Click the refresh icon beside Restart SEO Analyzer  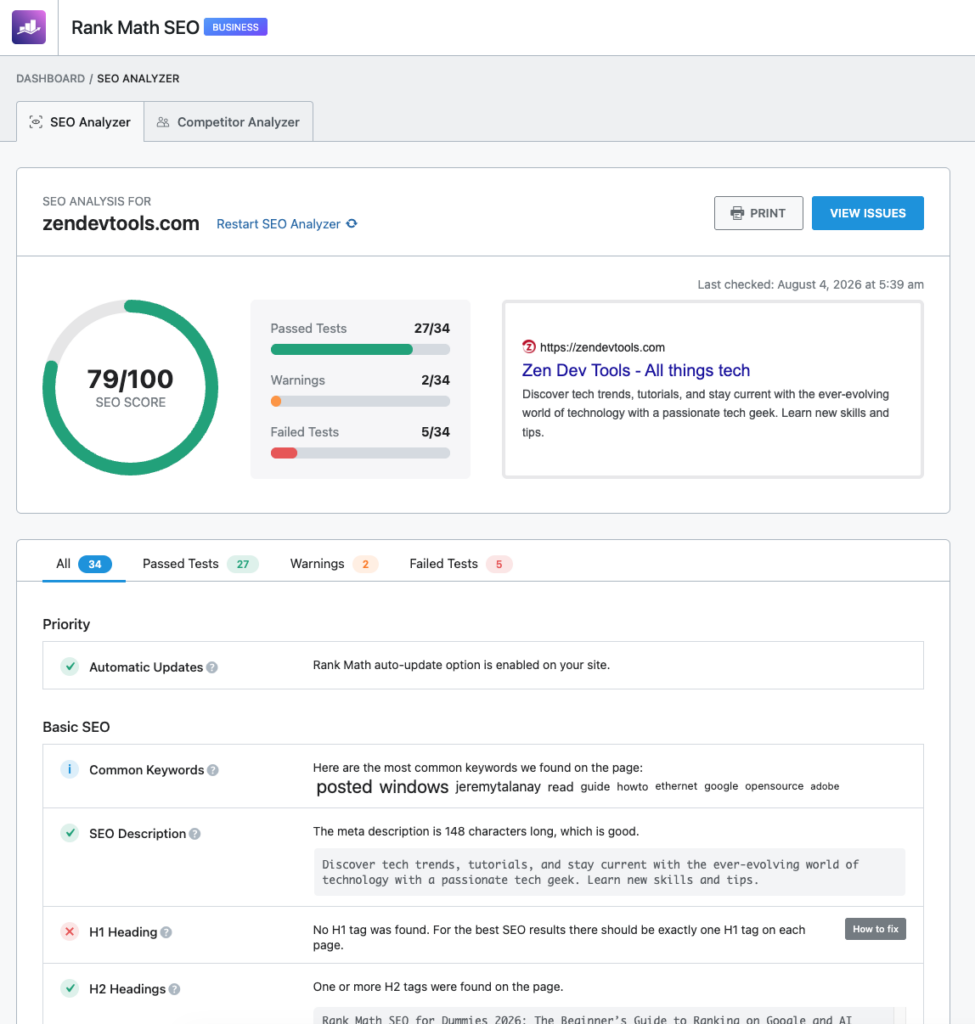(x=351, y=223)
